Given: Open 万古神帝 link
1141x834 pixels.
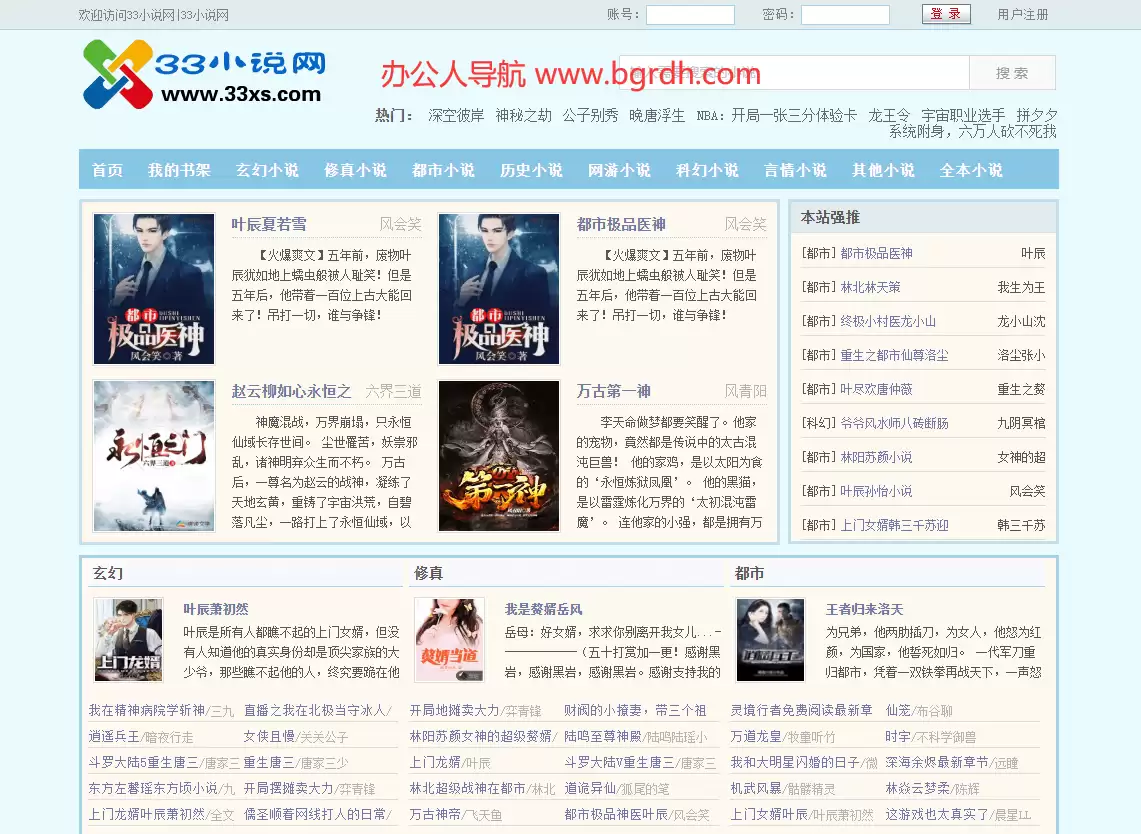Looking at the screenshot, I should click(x=435, y=814).
